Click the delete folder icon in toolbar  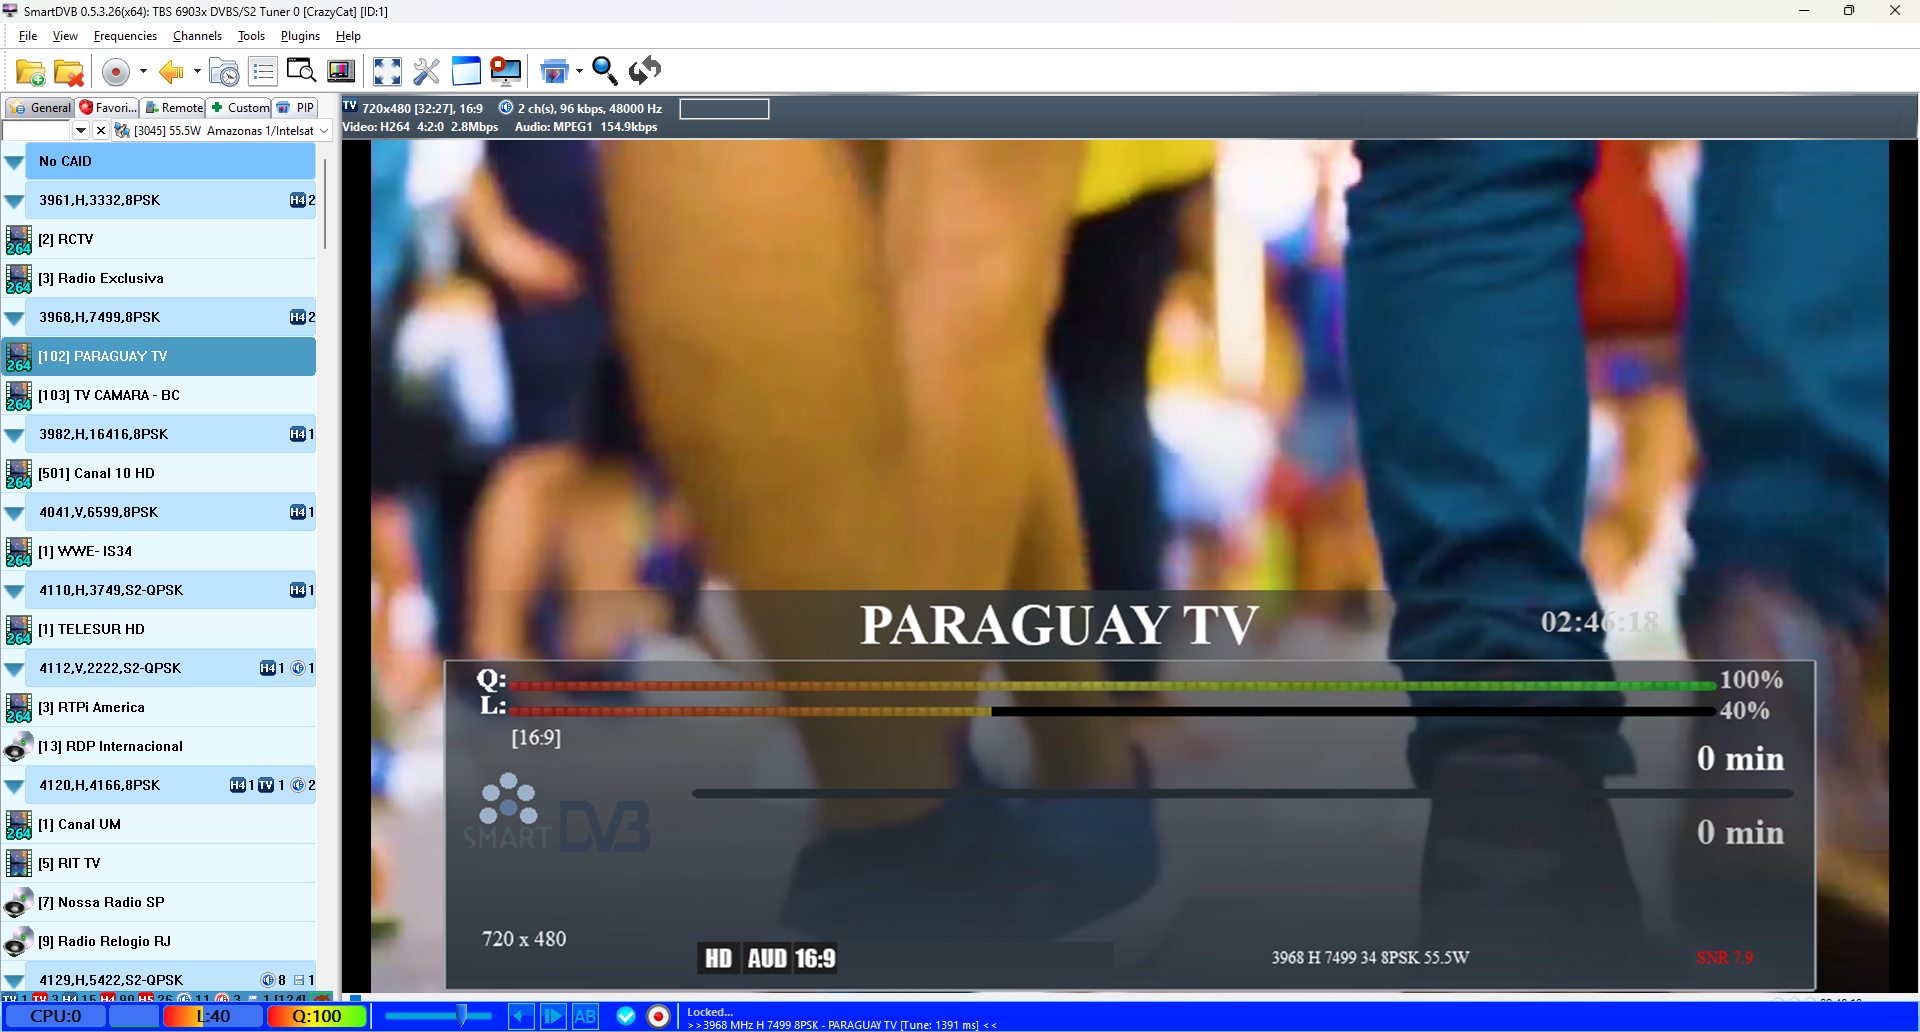click(69, 72)
